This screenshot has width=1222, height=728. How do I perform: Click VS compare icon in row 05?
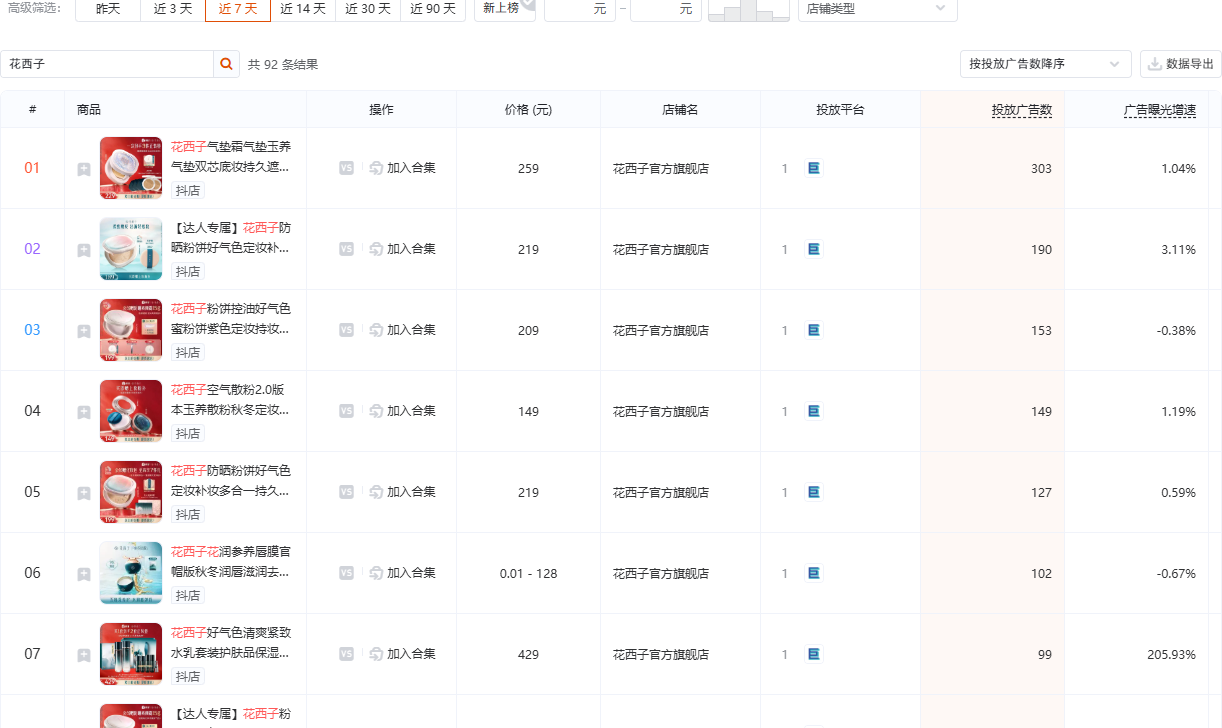346,492
